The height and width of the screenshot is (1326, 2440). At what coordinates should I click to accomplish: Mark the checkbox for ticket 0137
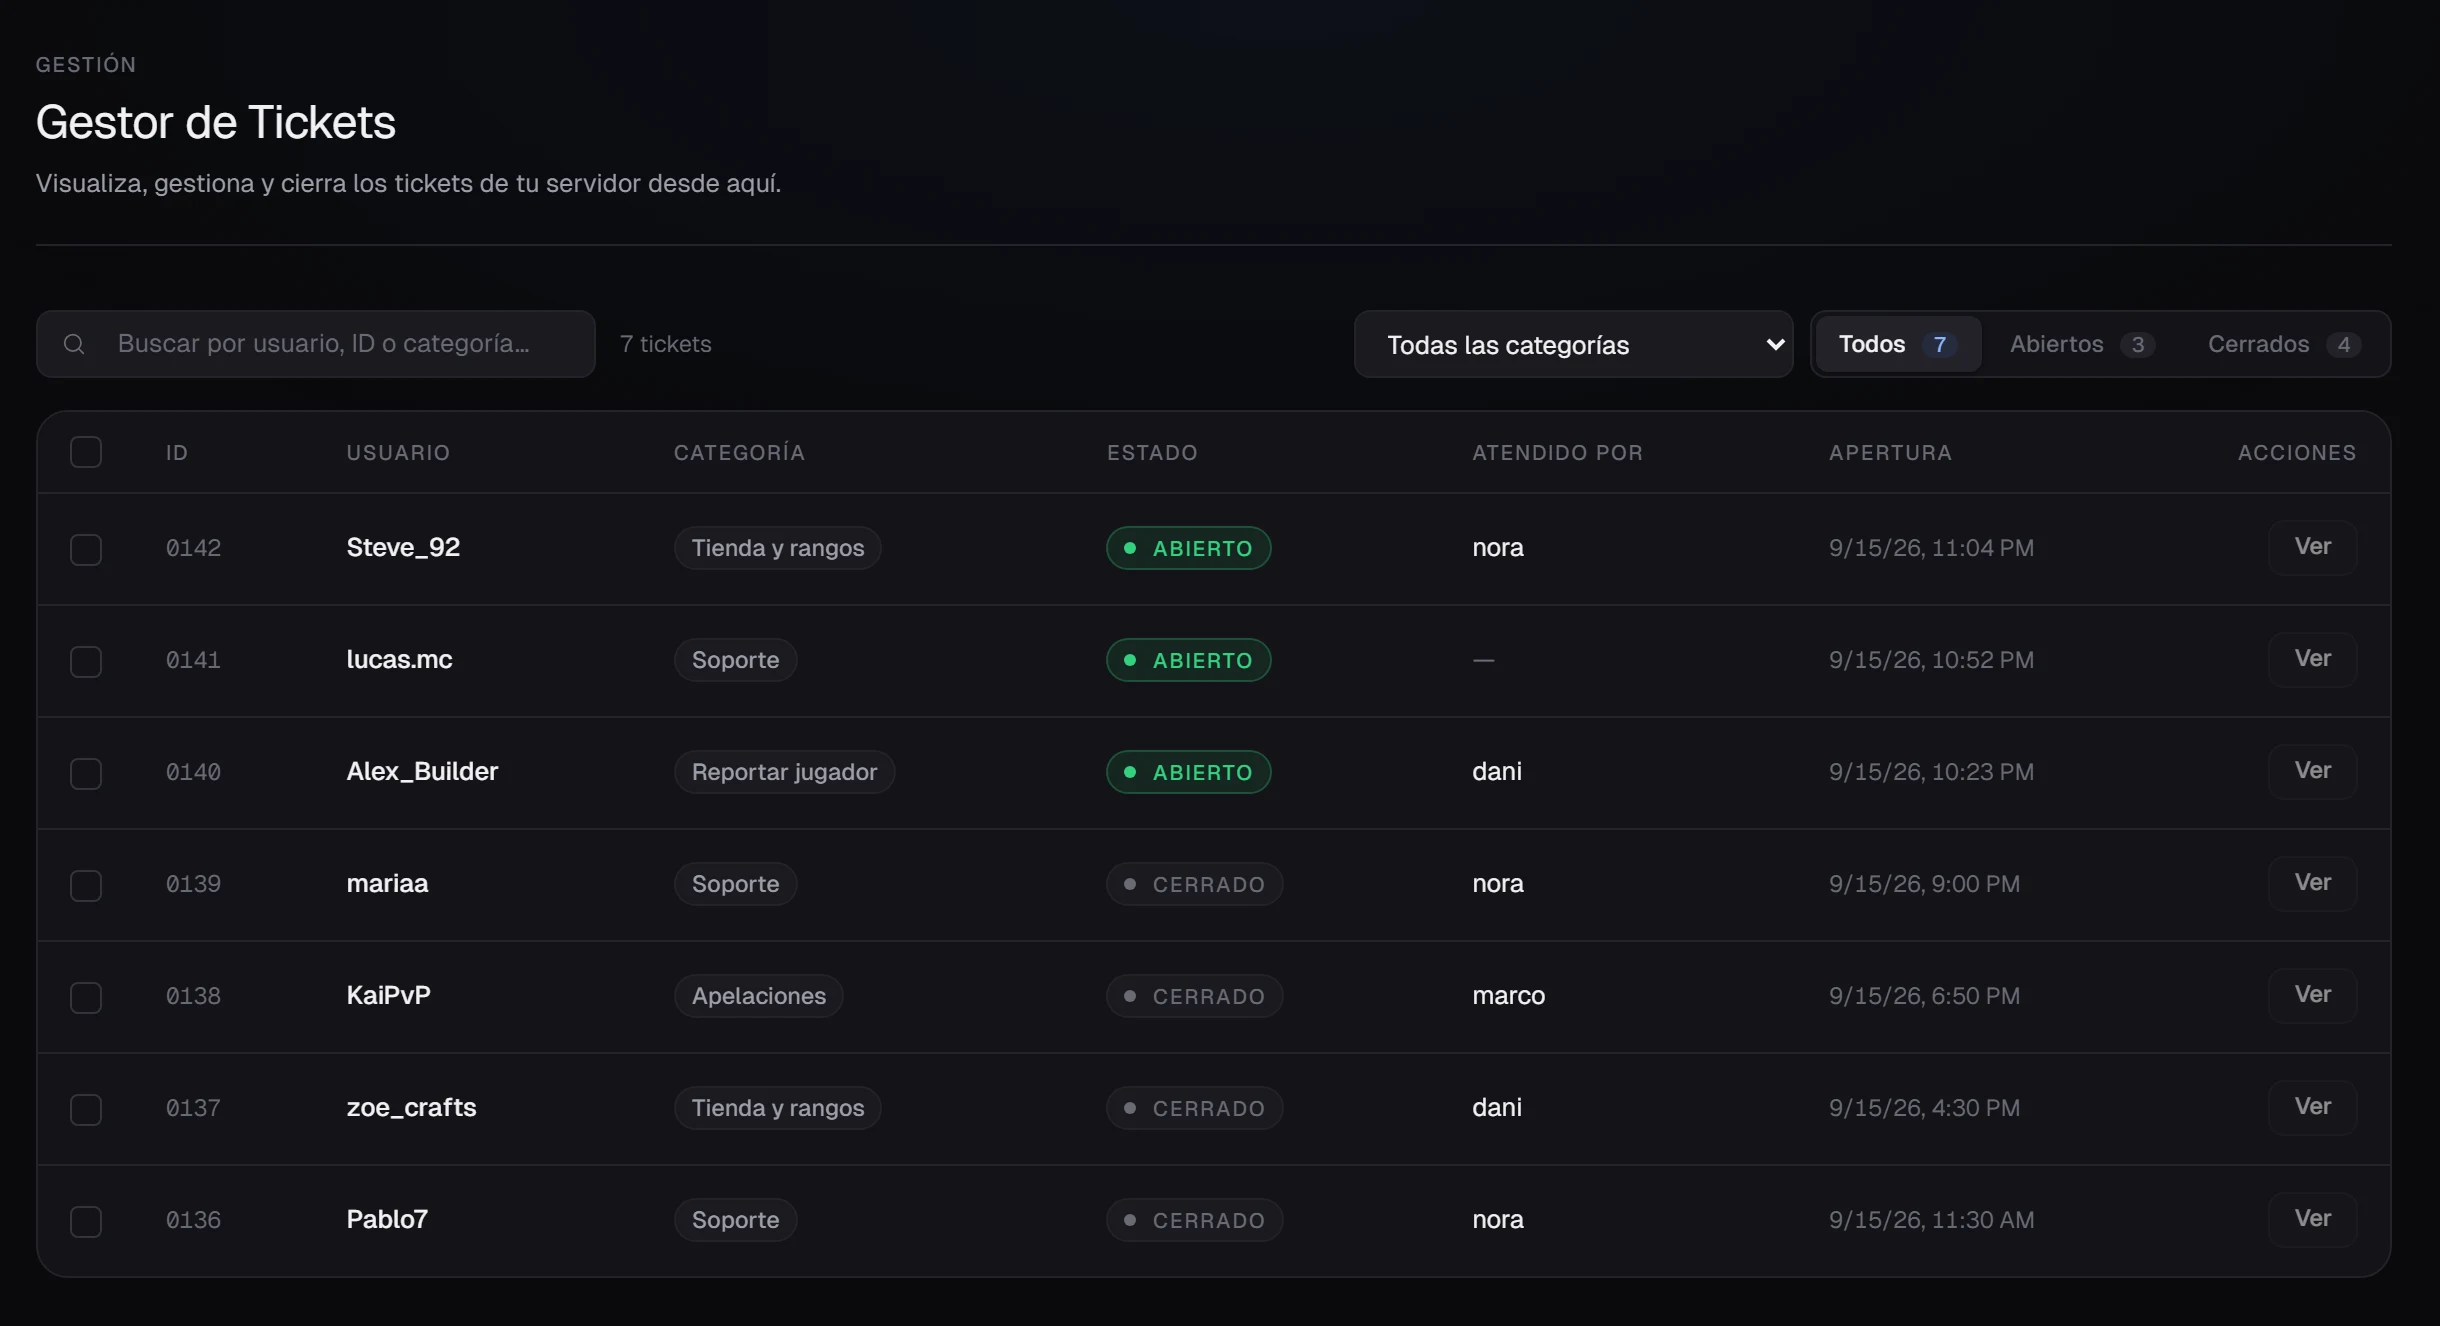[x=86, y=1109]
